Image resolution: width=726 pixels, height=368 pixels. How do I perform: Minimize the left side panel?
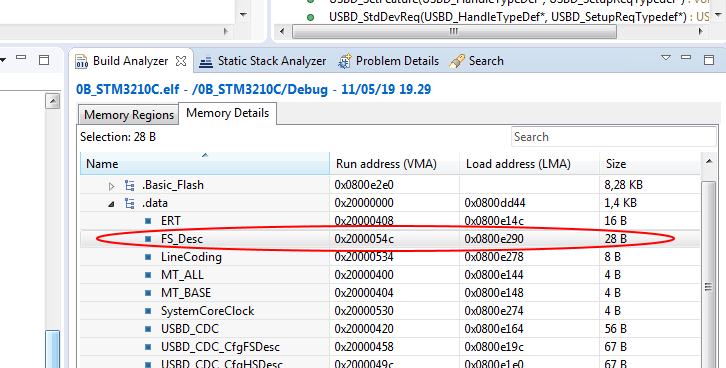pos(21,57)
